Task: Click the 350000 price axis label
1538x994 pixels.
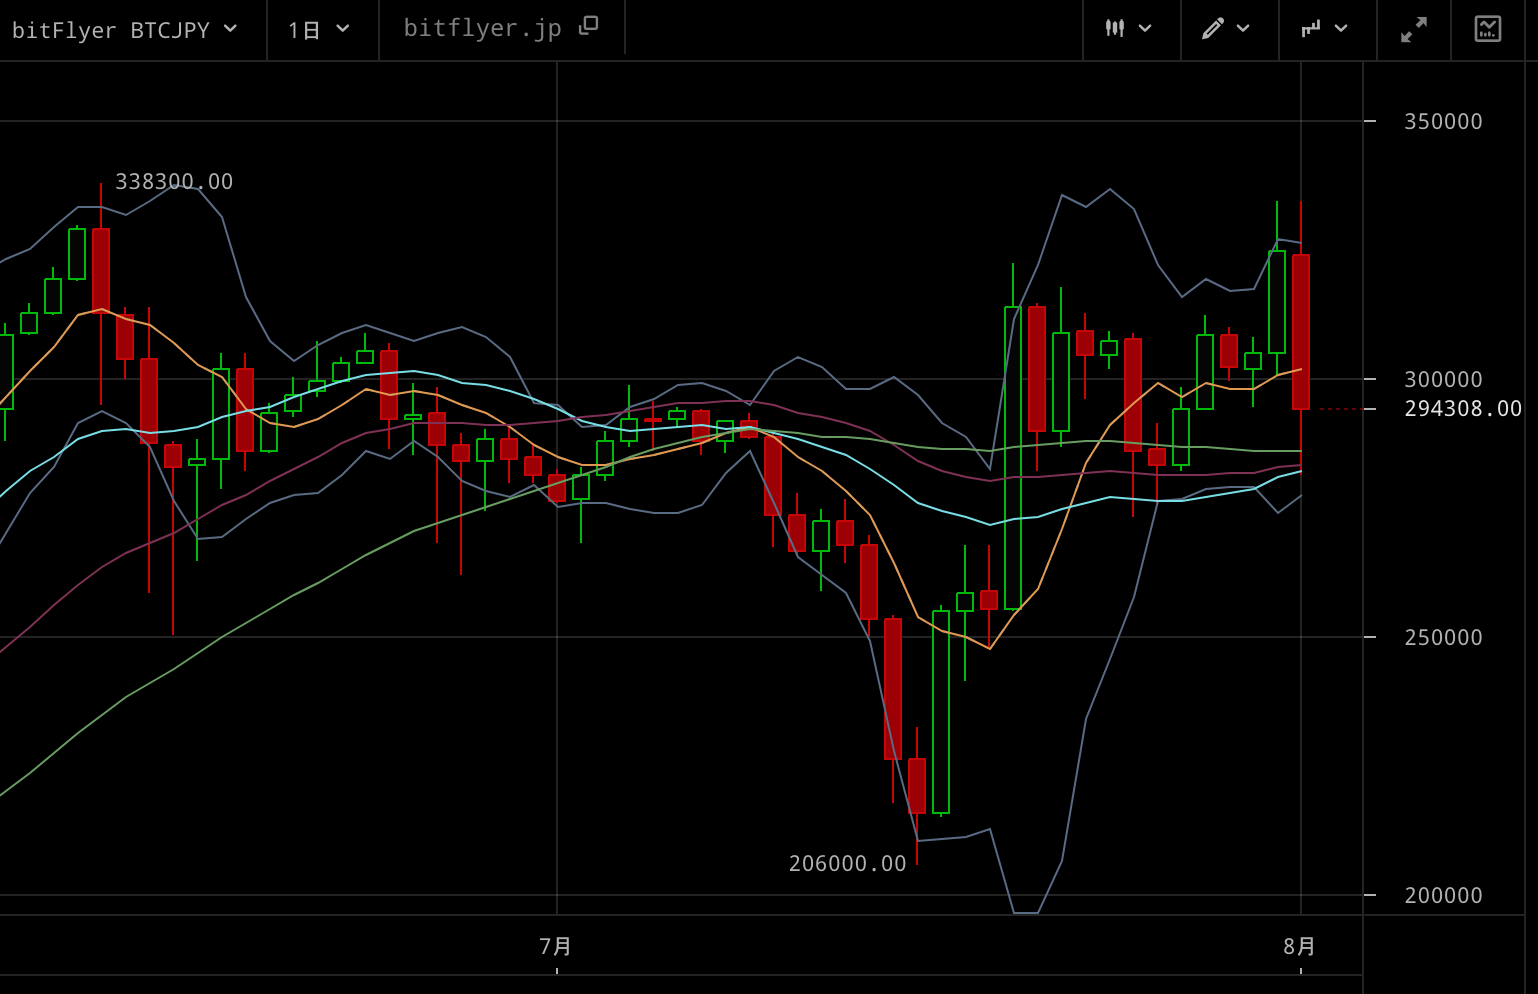Action: tap(1443, 122)
